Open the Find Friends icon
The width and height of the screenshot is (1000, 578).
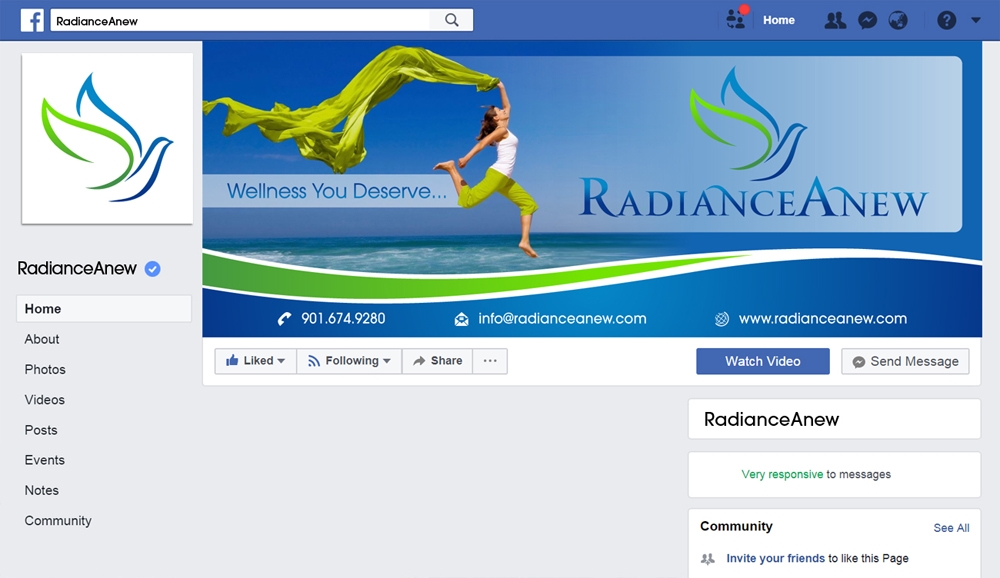coord(835,20)
